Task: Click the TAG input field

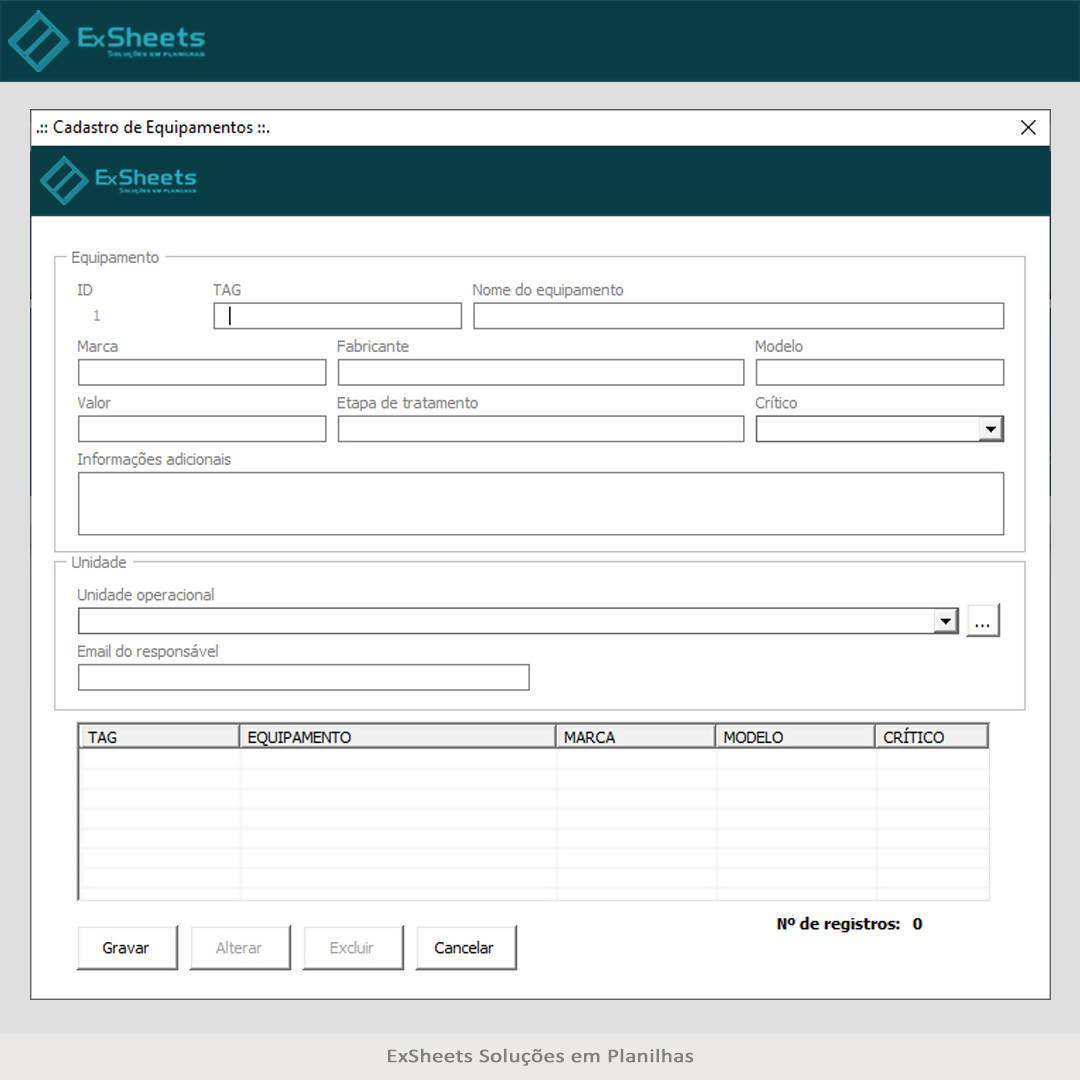Action: point(338,316)
